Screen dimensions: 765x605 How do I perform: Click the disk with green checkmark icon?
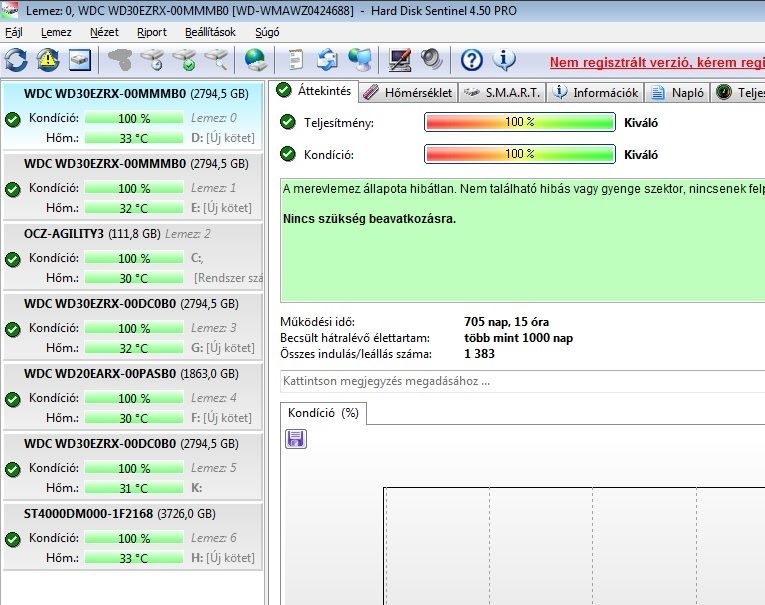click(184, 60)
